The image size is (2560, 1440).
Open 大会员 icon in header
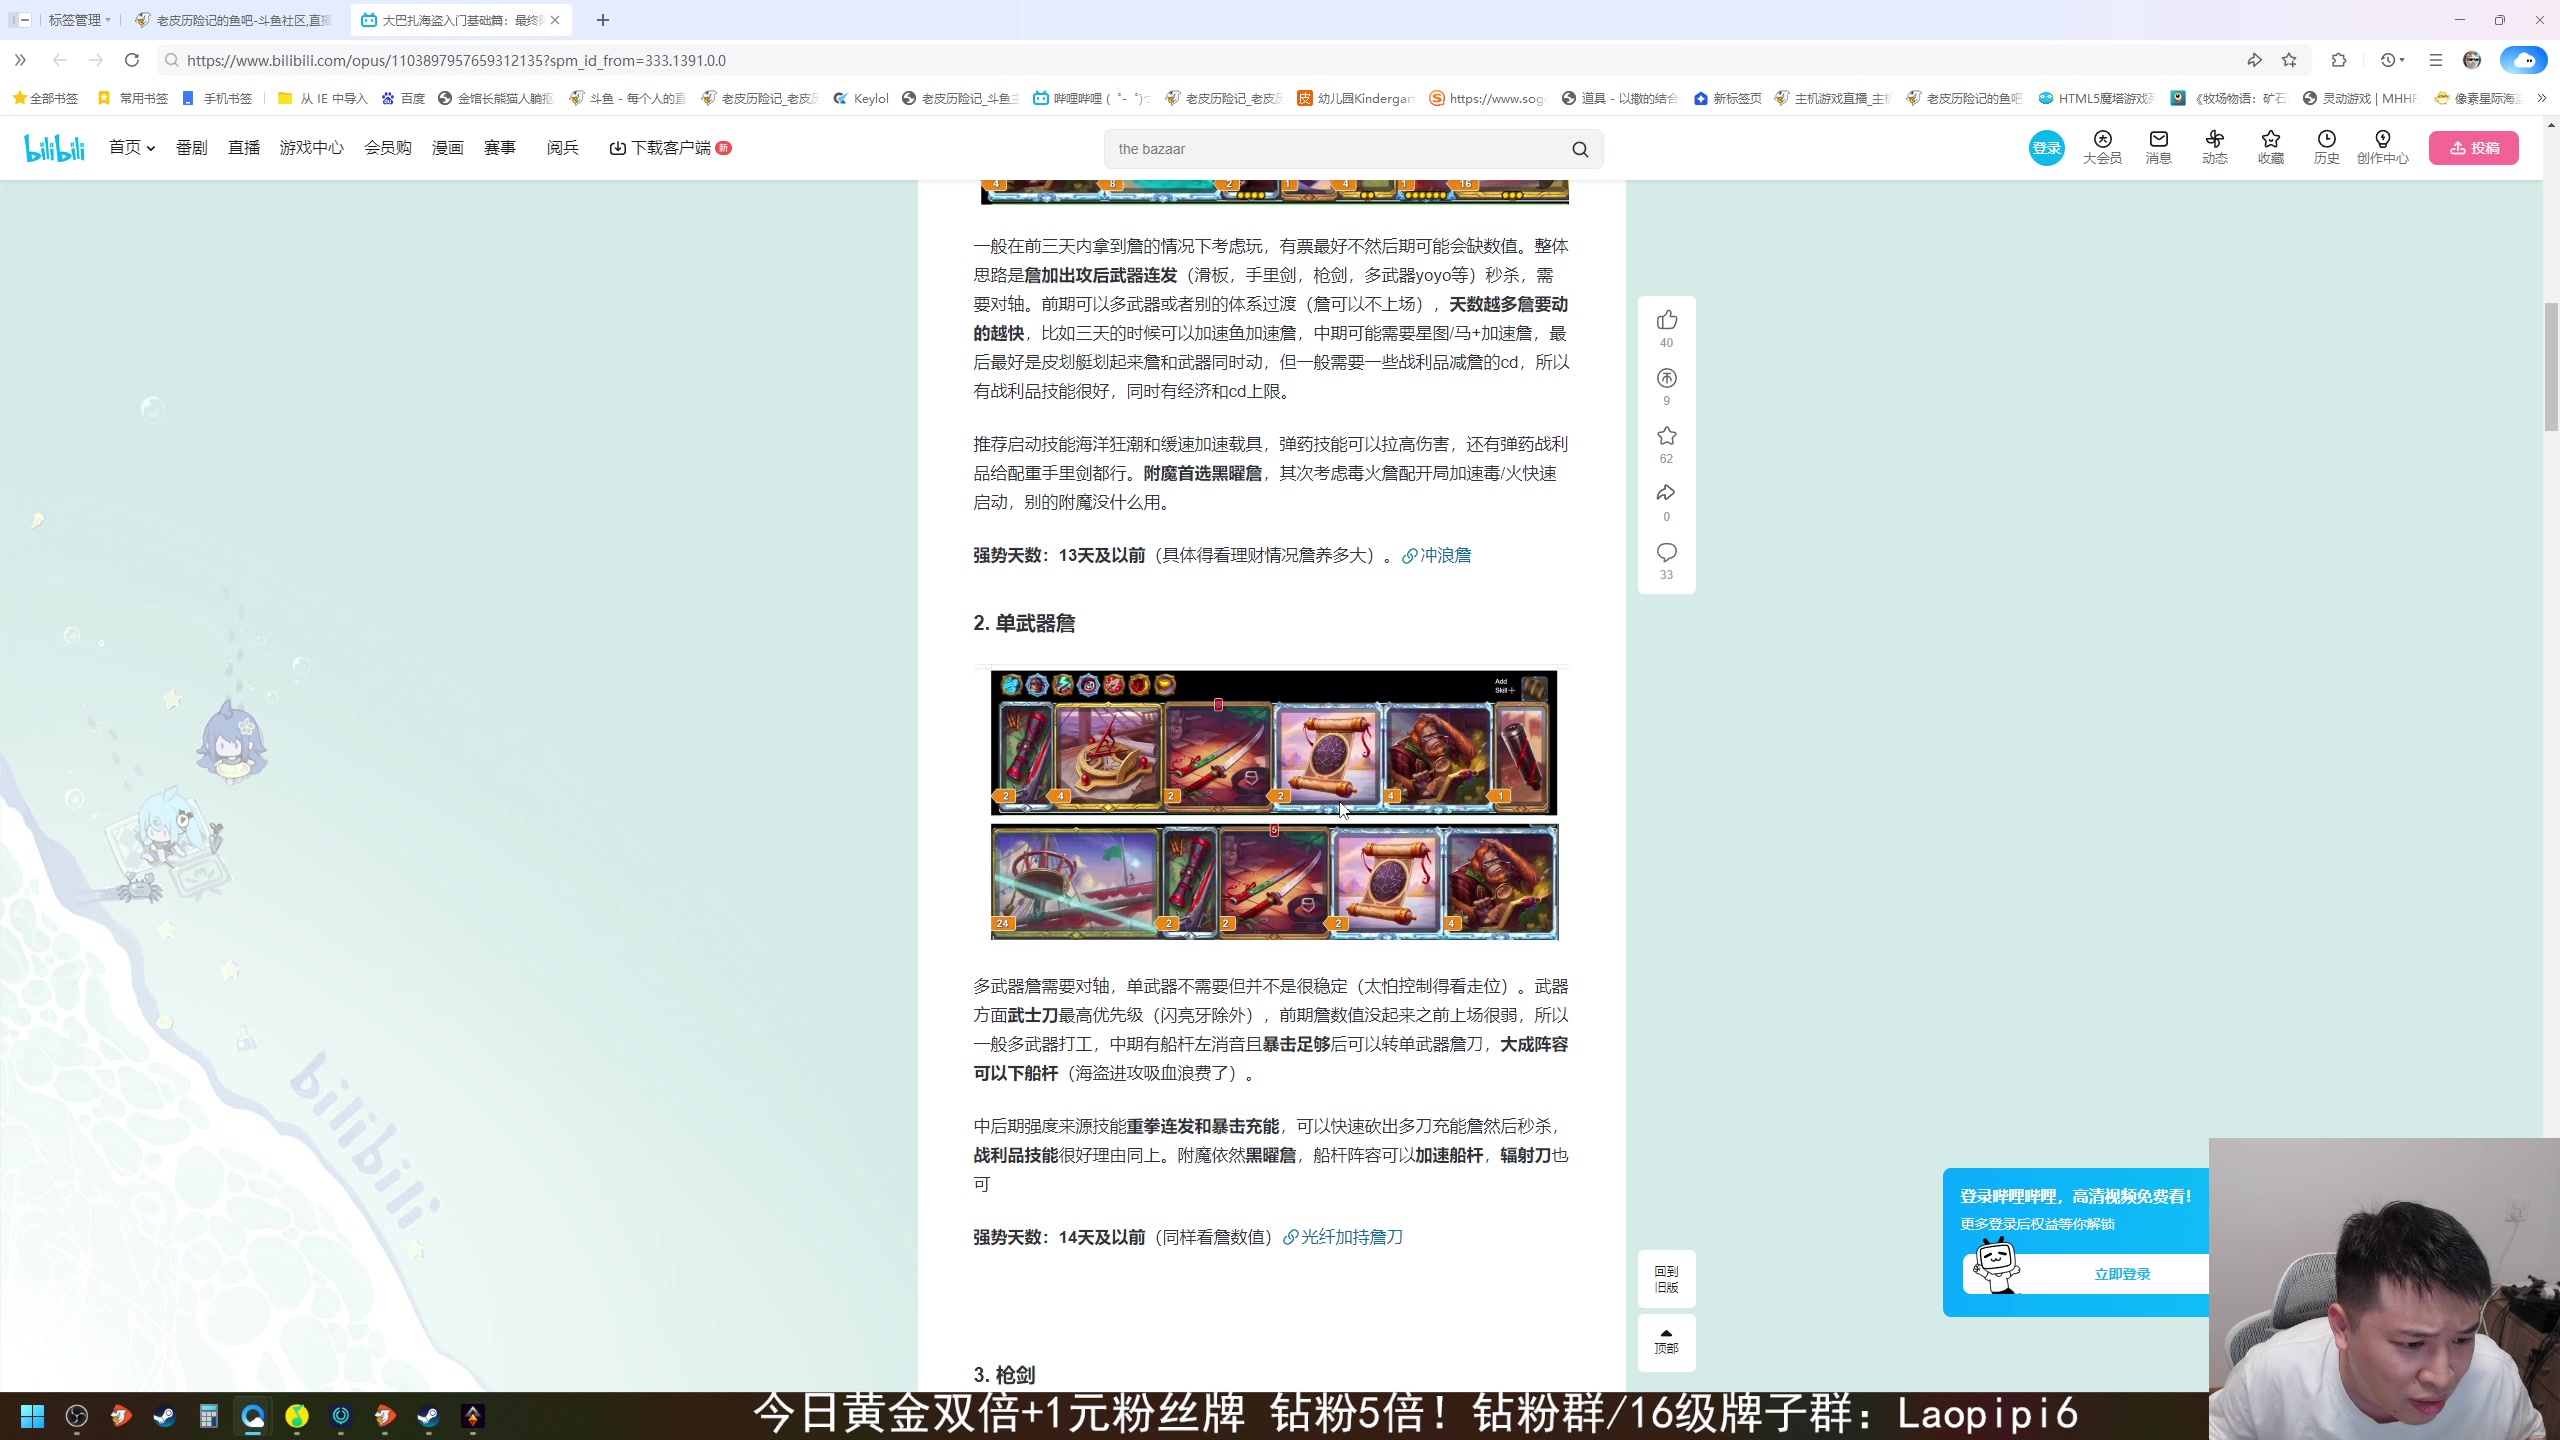point(2102,147)
